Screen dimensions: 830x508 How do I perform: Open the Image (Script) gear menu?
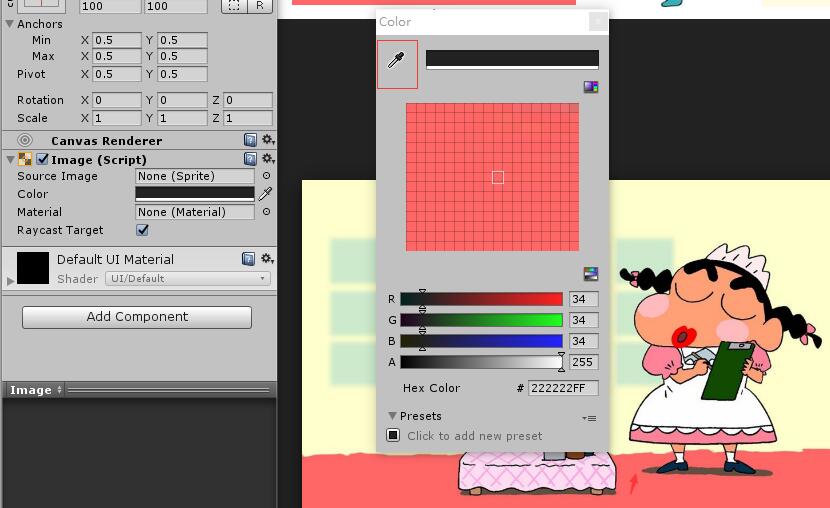[267, 158]
